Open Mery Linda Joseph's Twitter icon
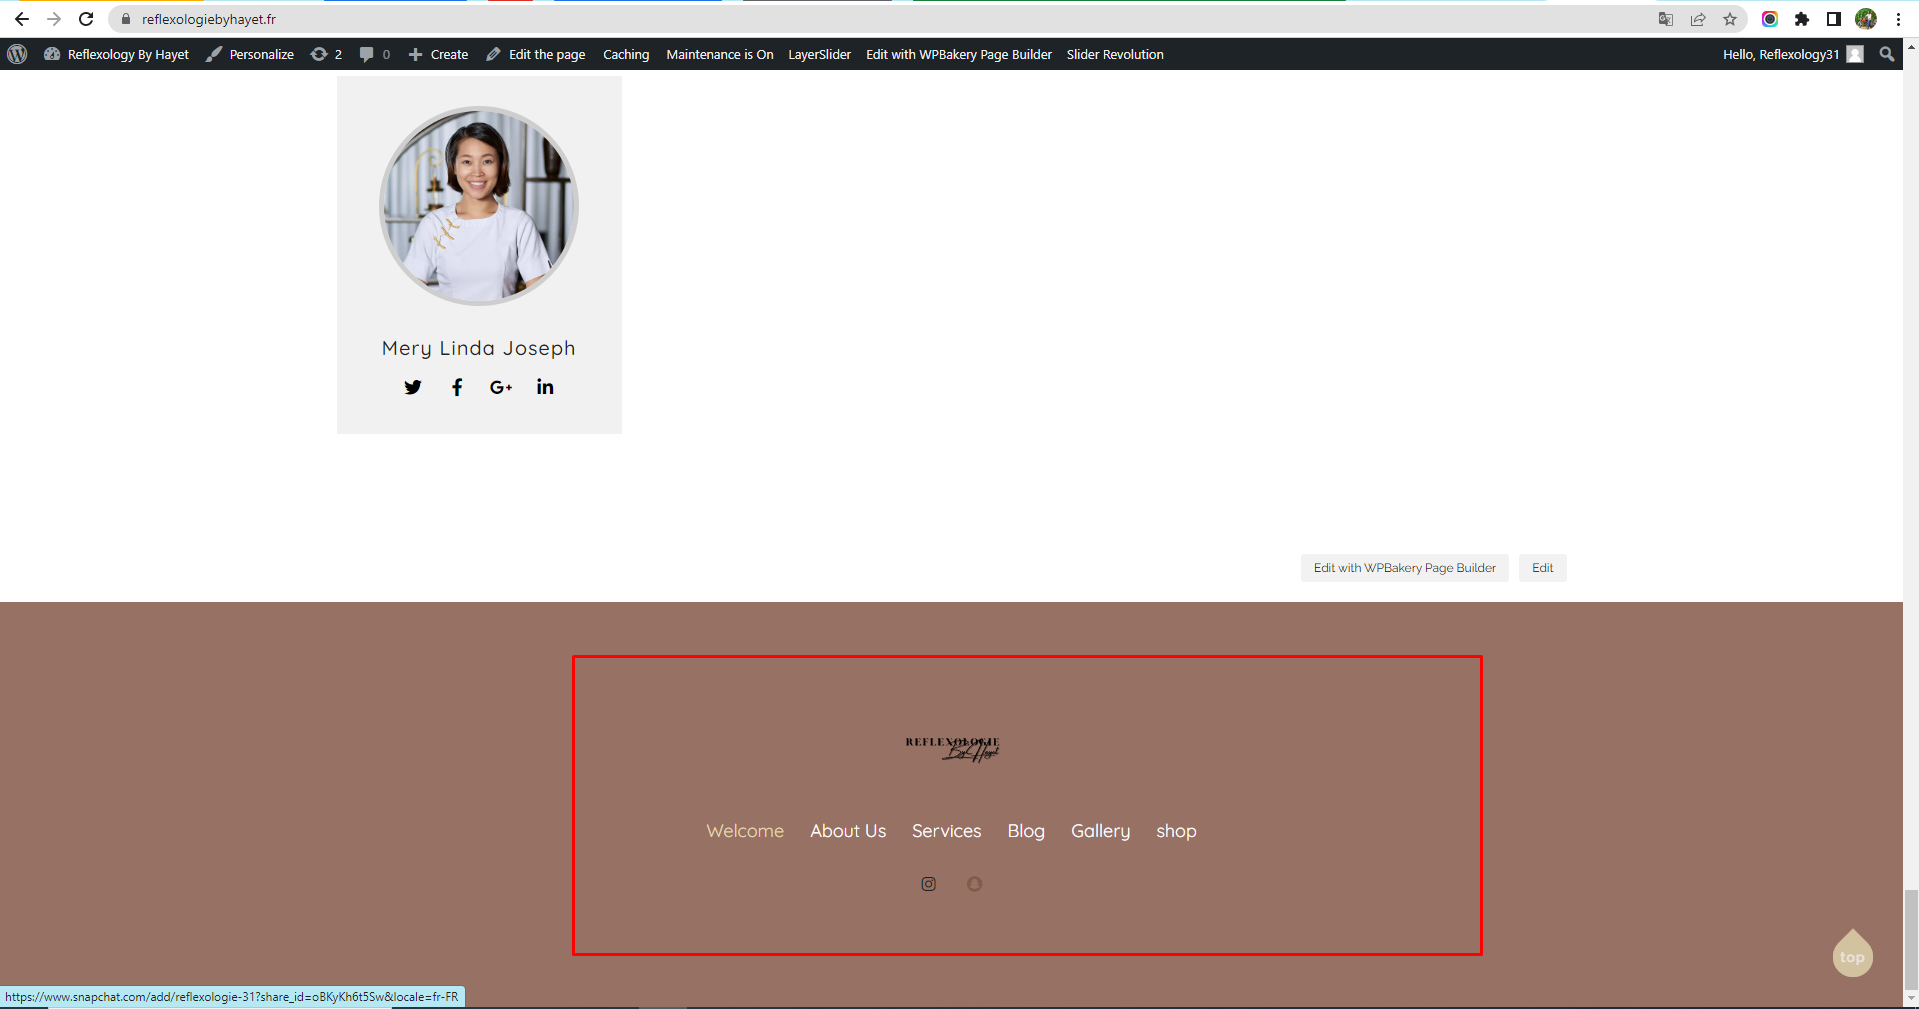1919x1009 pixels. pos(413,387)
